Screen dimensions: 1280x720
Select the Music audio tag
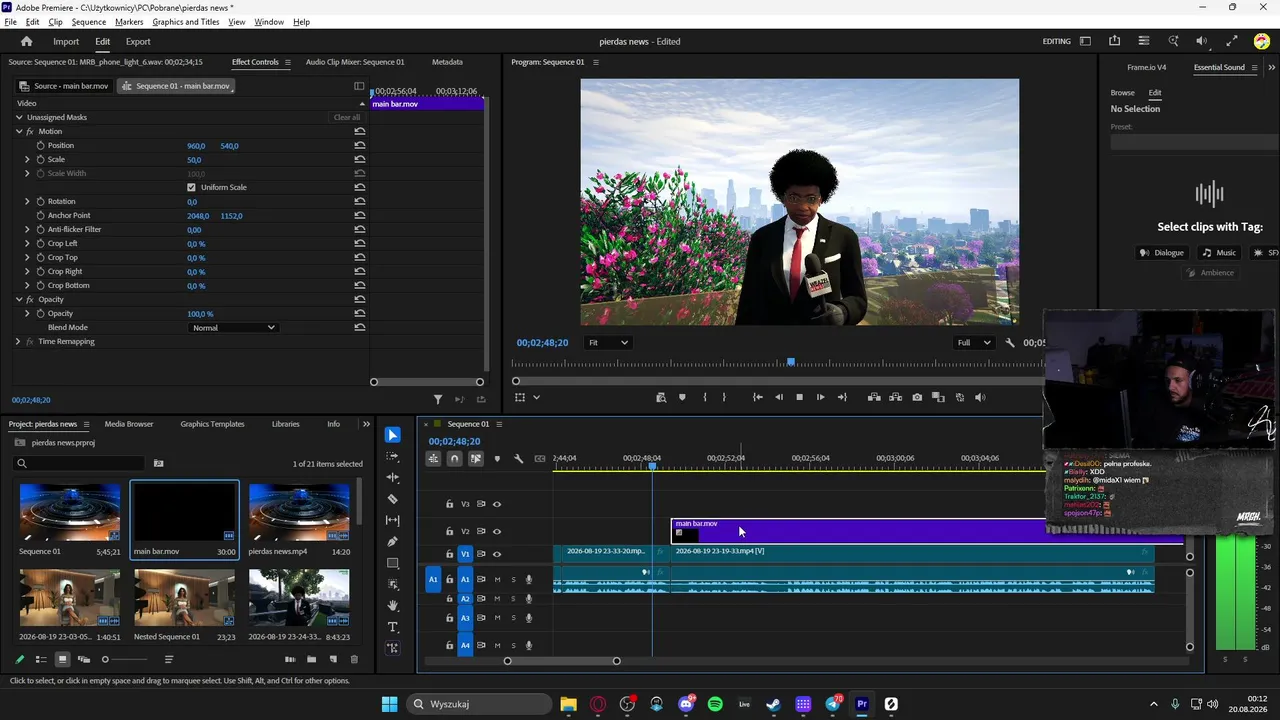pos(1220,253)
